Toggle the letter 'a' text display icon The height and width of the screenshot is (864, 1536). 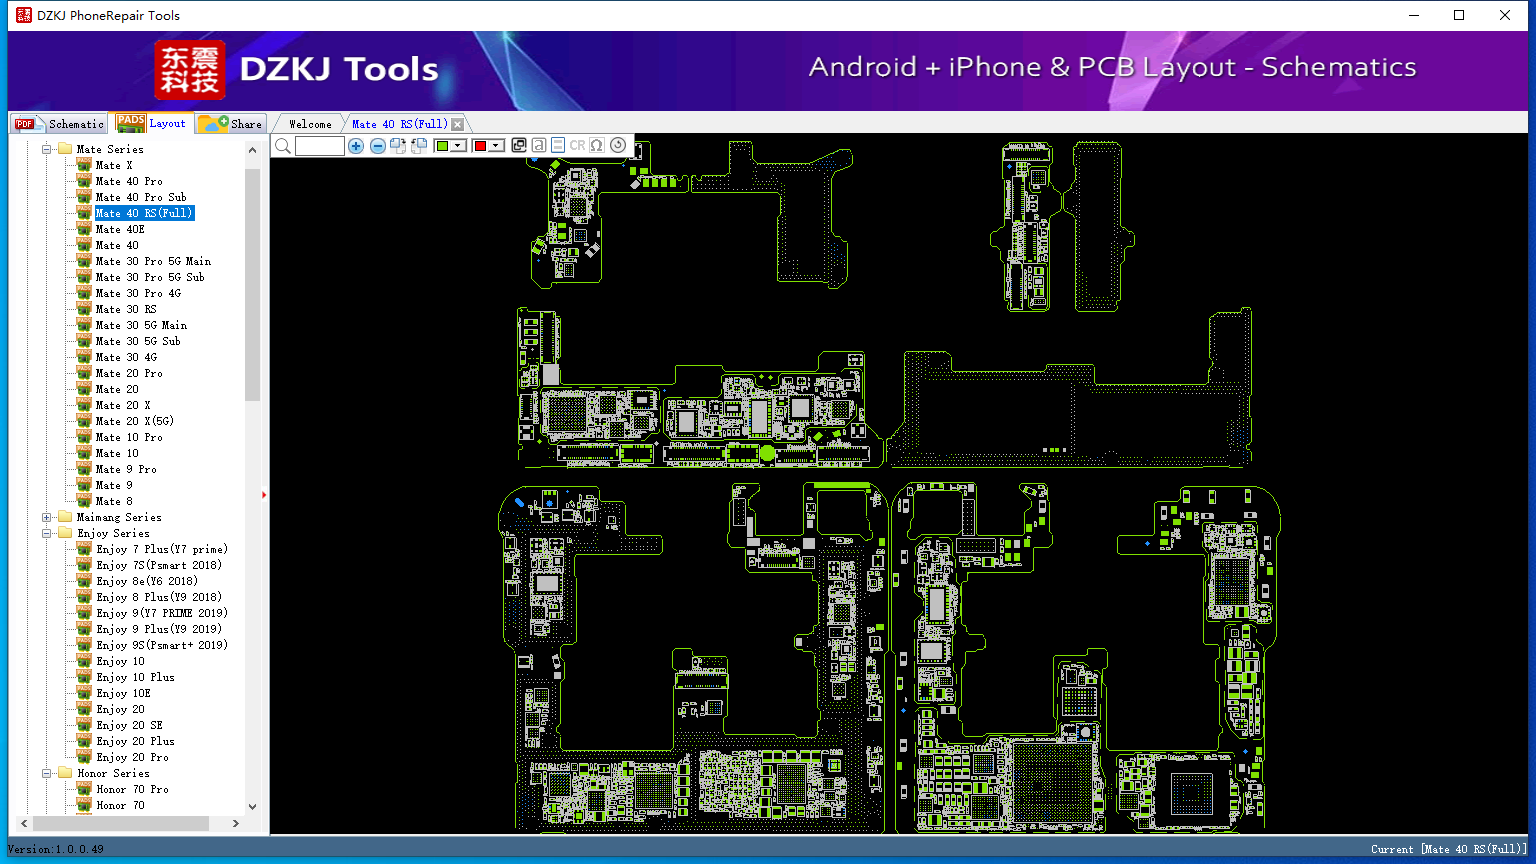(x=539, y=146)
